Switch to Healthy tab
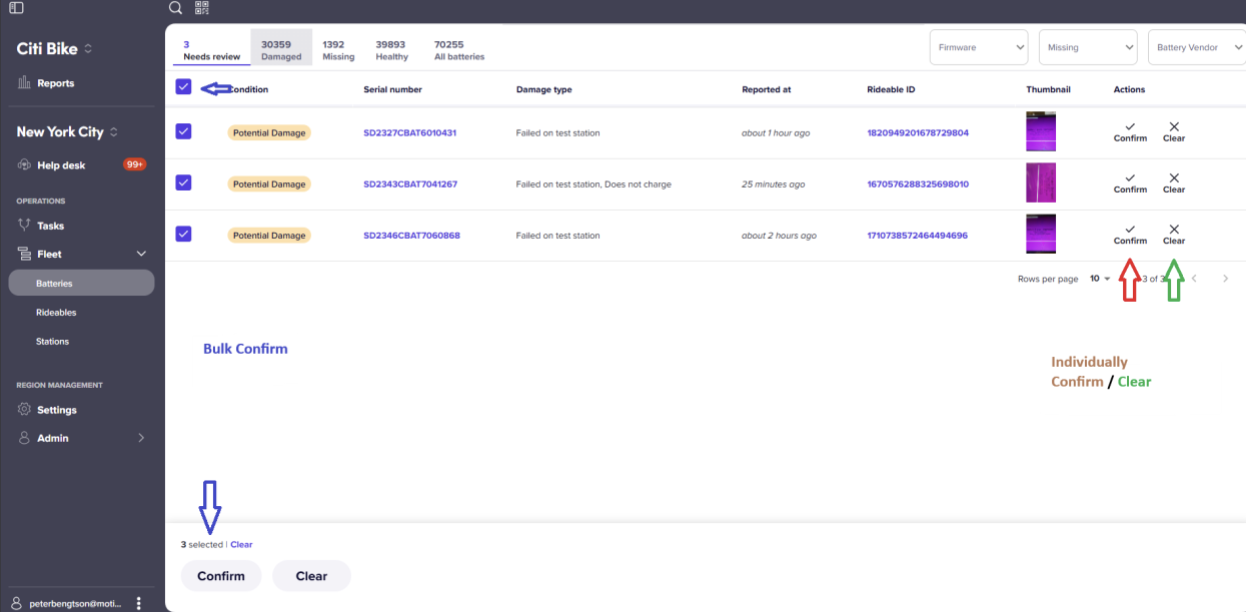The width and height of the screenshot is (1248, 612). (391, 50)
